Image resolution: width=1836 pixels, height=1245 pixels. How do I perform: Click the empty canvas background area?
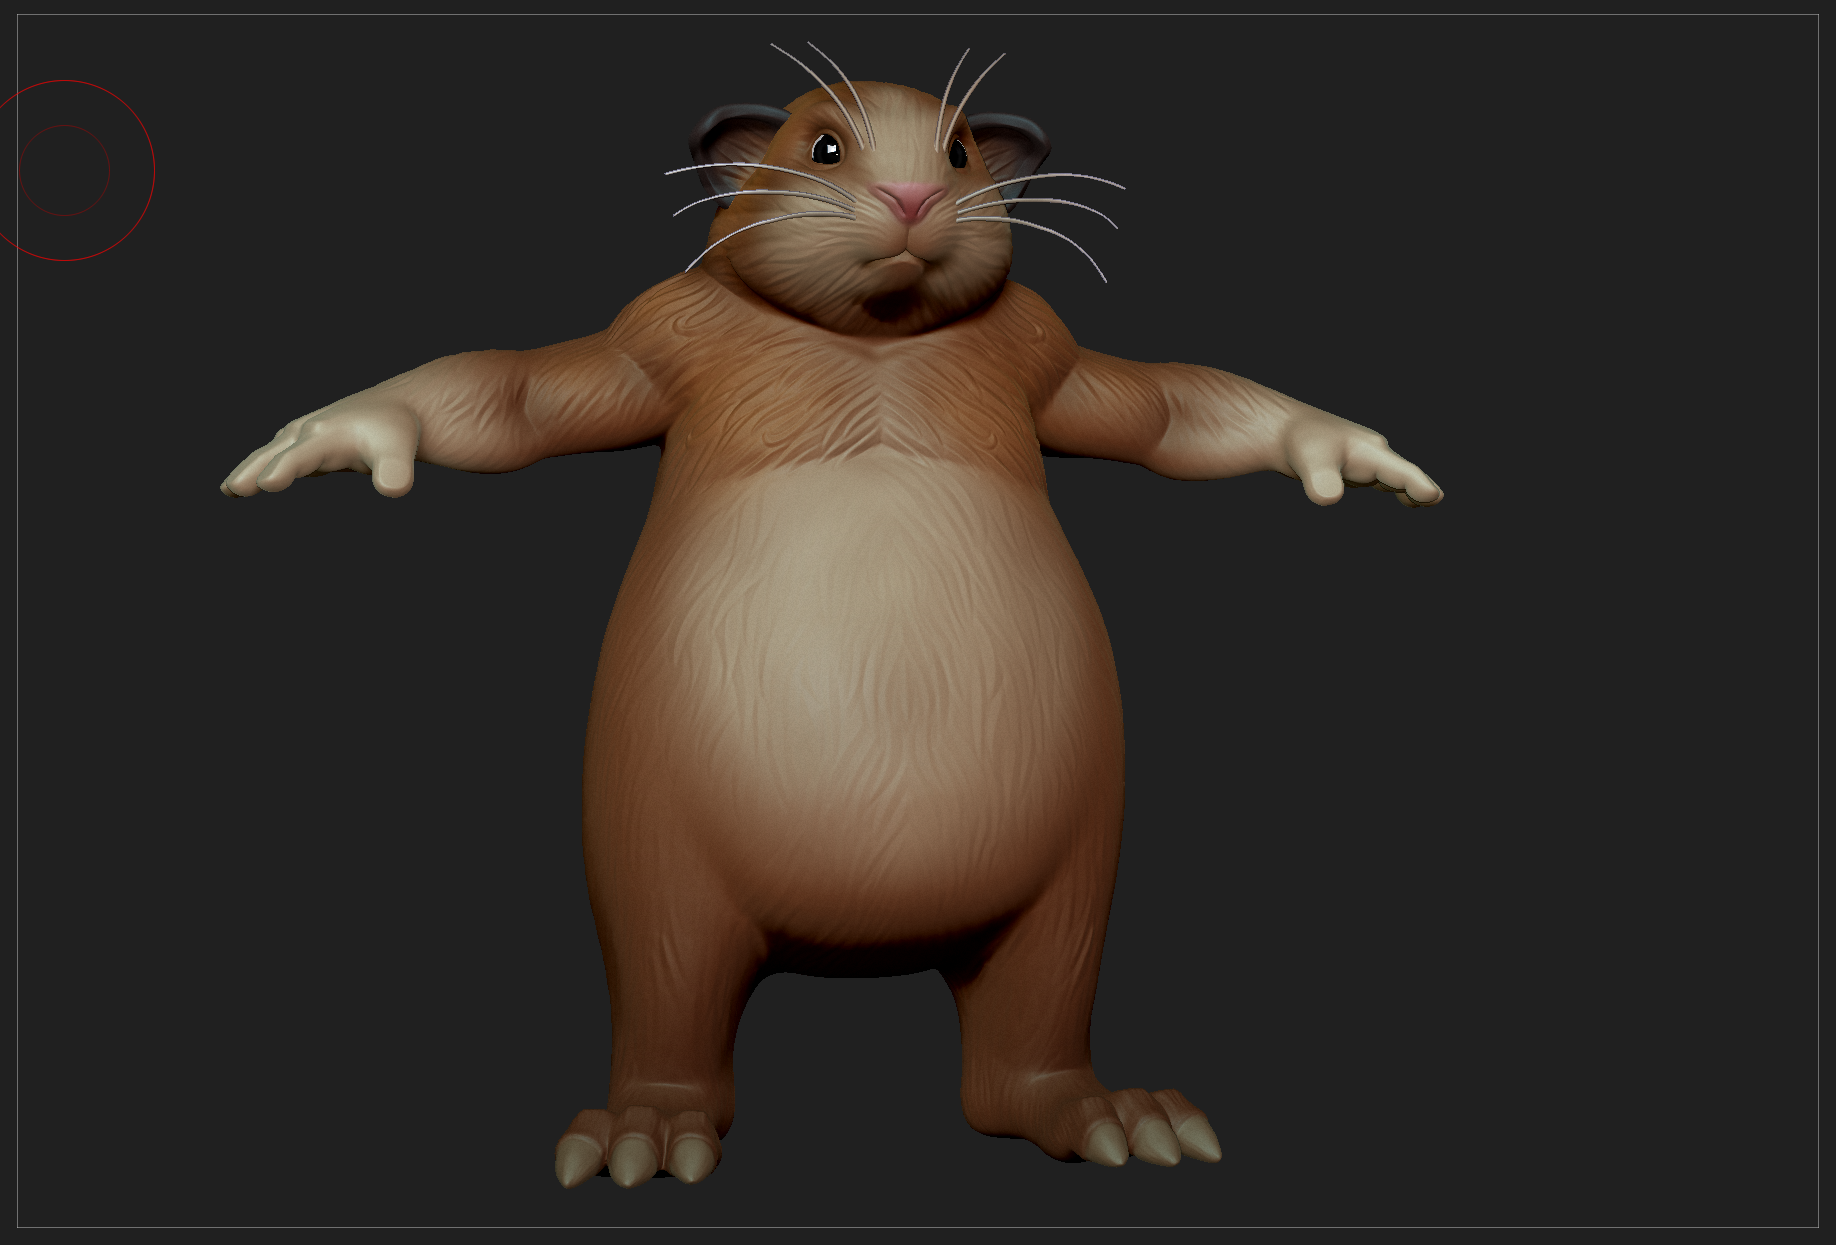(x=1600, y=900)
